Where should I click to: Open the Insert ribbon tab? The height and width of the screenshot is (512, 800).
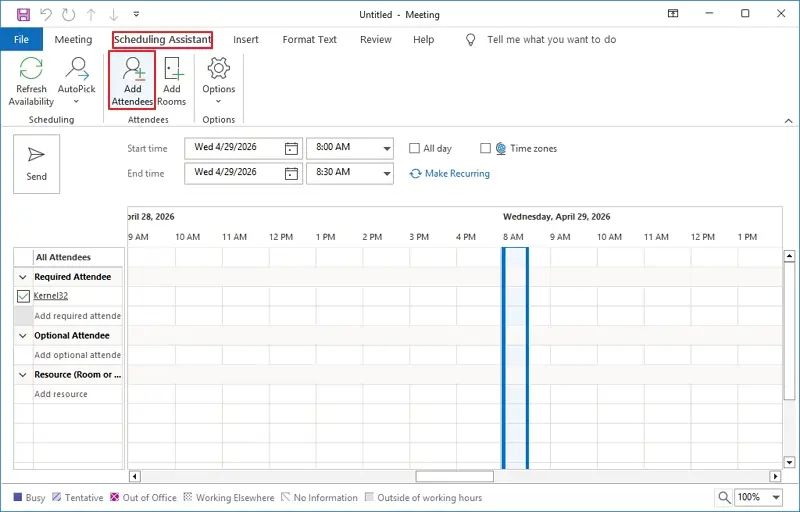click(x=246, y=39)
